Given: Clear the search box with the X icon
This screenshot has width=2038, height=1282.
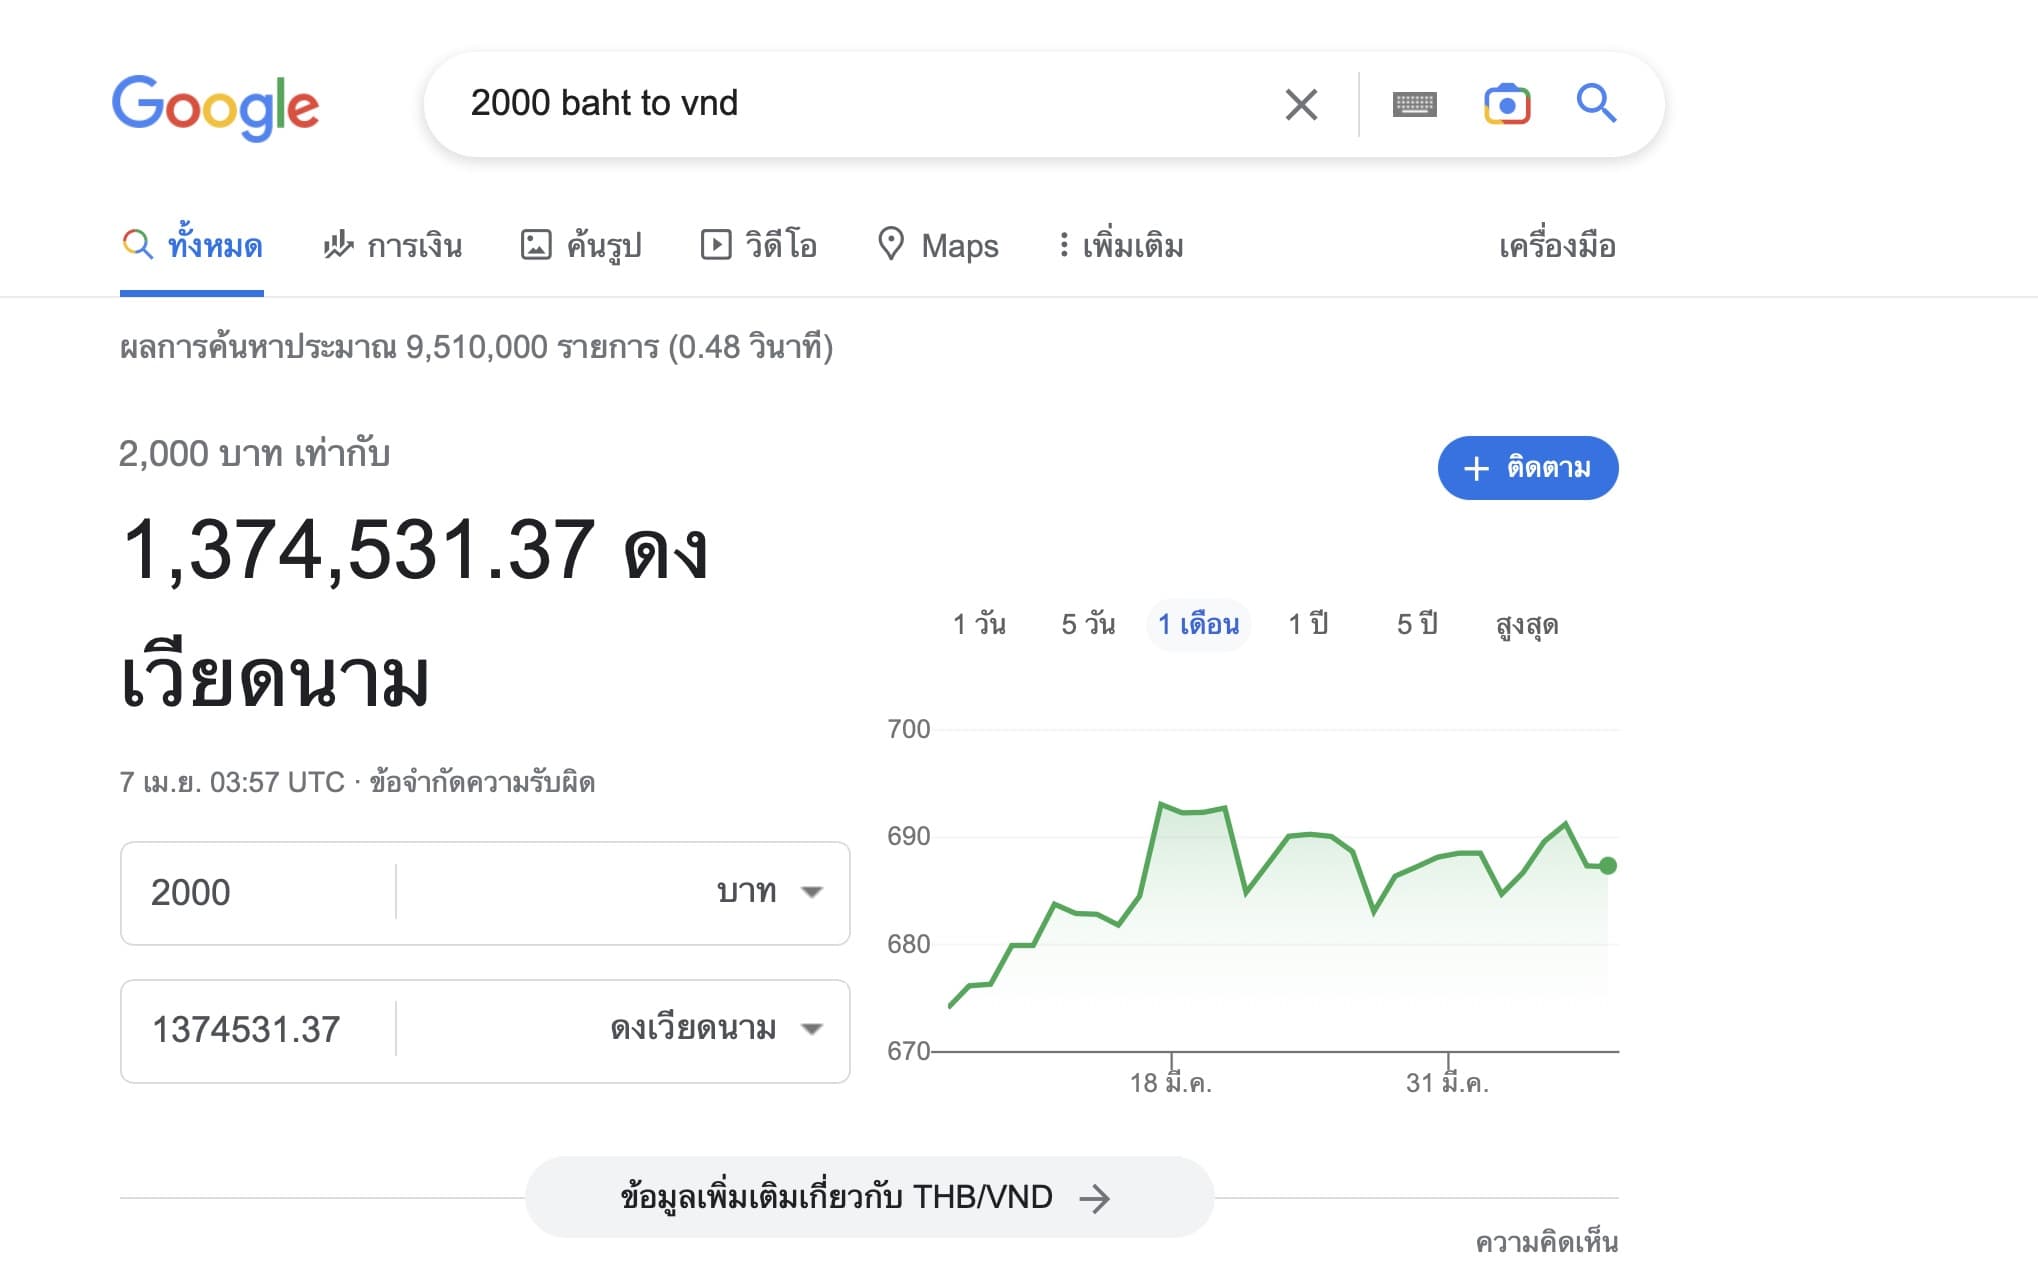Looking at the screenshot, I should click(1301, 104).
